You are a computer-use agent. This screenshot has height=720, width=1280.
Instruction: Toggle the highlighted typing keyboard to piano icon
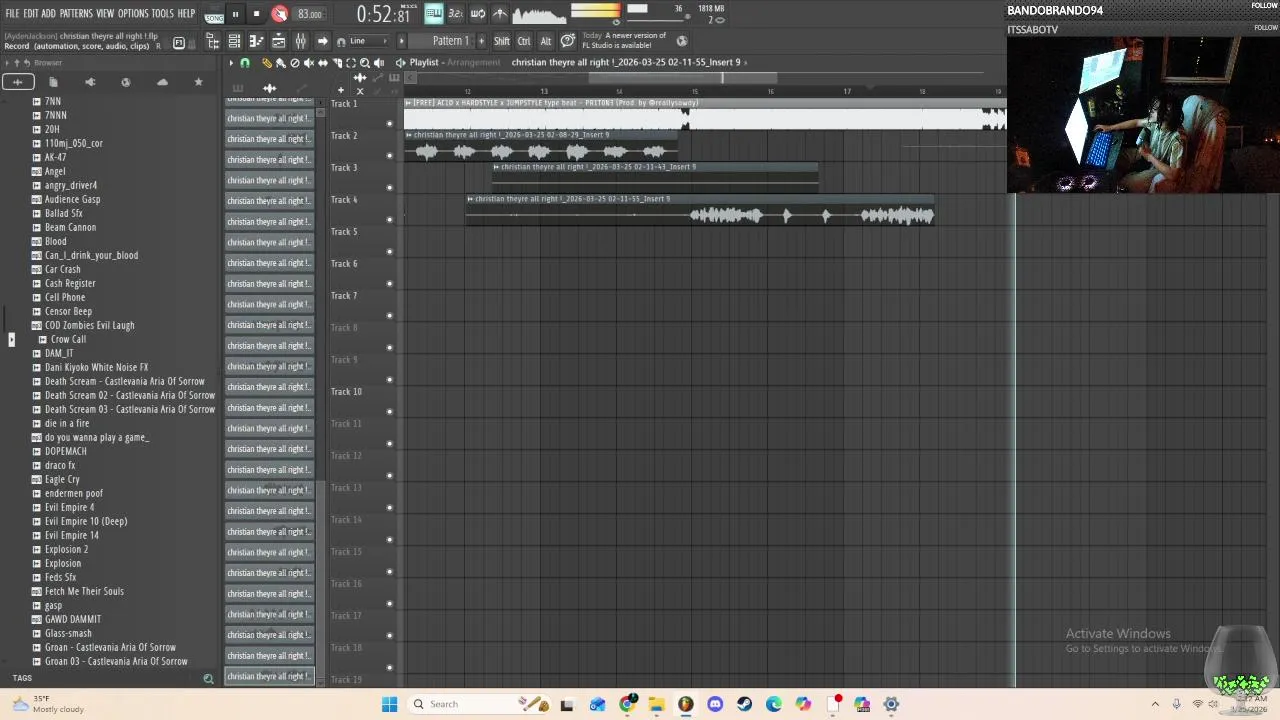(x=433, y=14)
